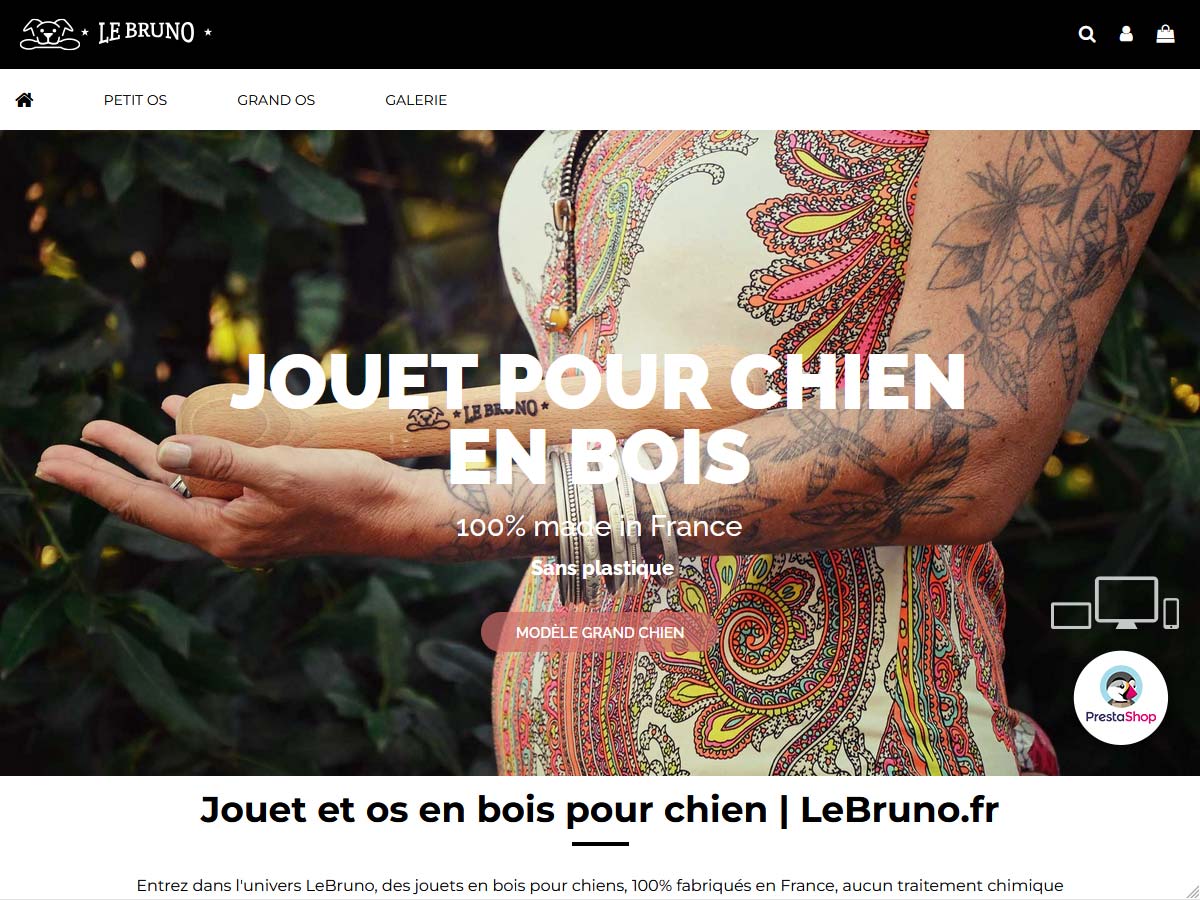Click the 100% made in France subtitle
This screenshot has width=1200, height=900.
(599, 526)
